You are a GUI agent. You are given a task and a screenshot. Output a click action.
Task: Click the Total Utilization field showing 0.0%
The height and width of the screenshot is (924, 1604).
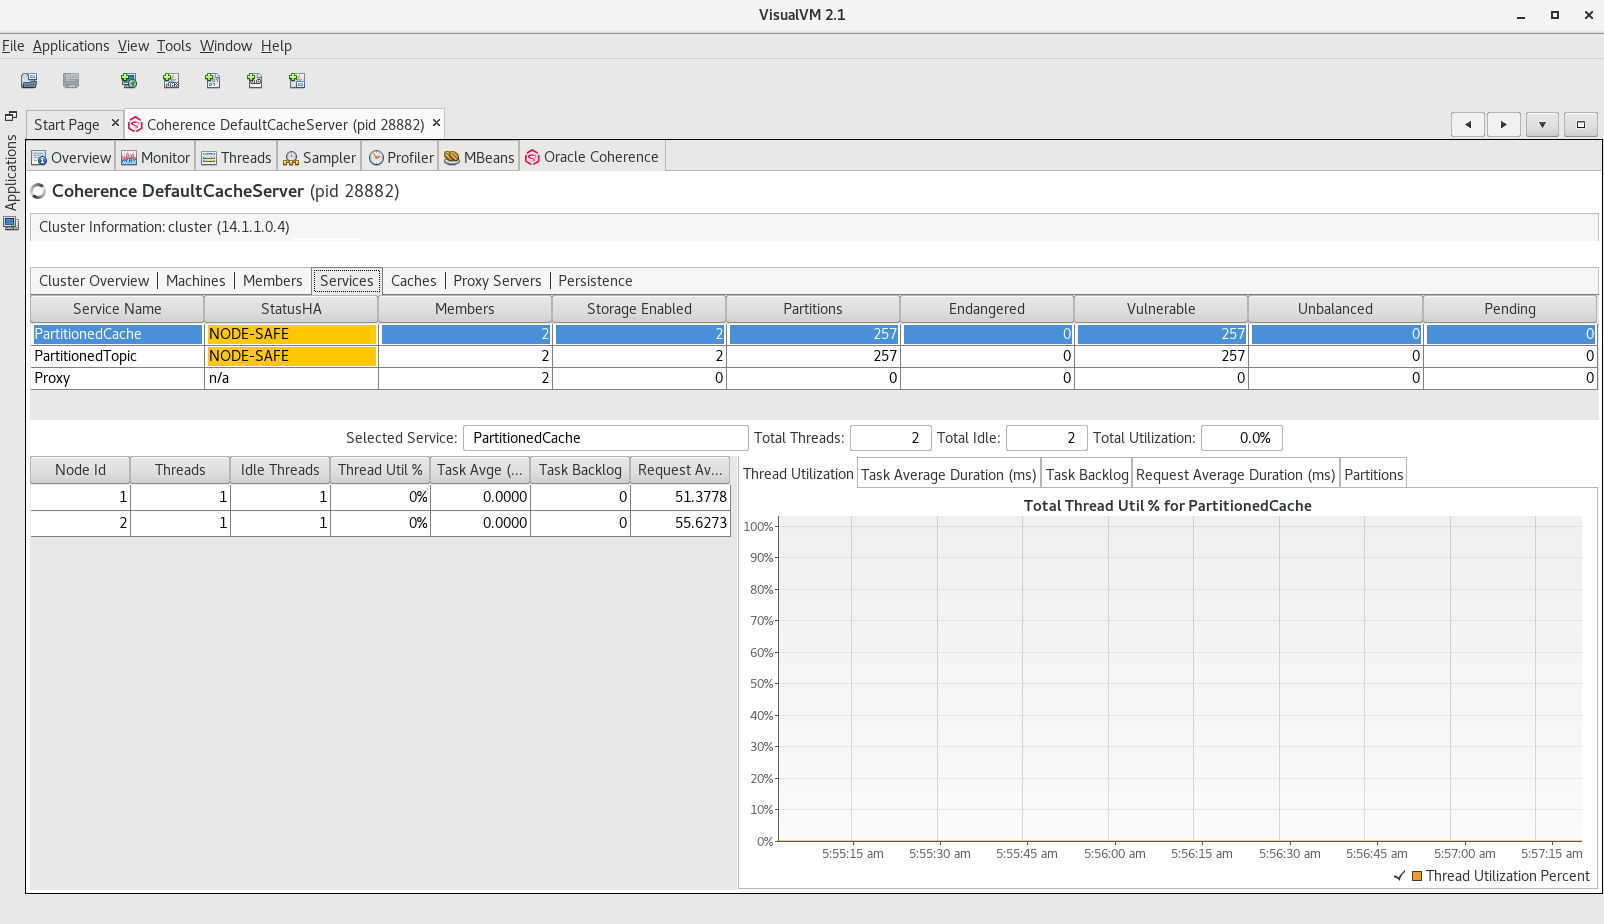tap(1241, 438)
